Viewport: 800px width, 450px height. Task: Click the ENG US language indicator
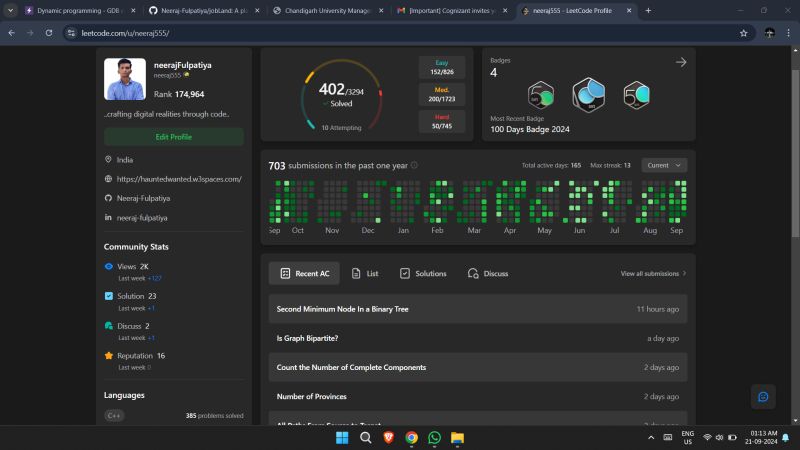[x=687, y=438]
